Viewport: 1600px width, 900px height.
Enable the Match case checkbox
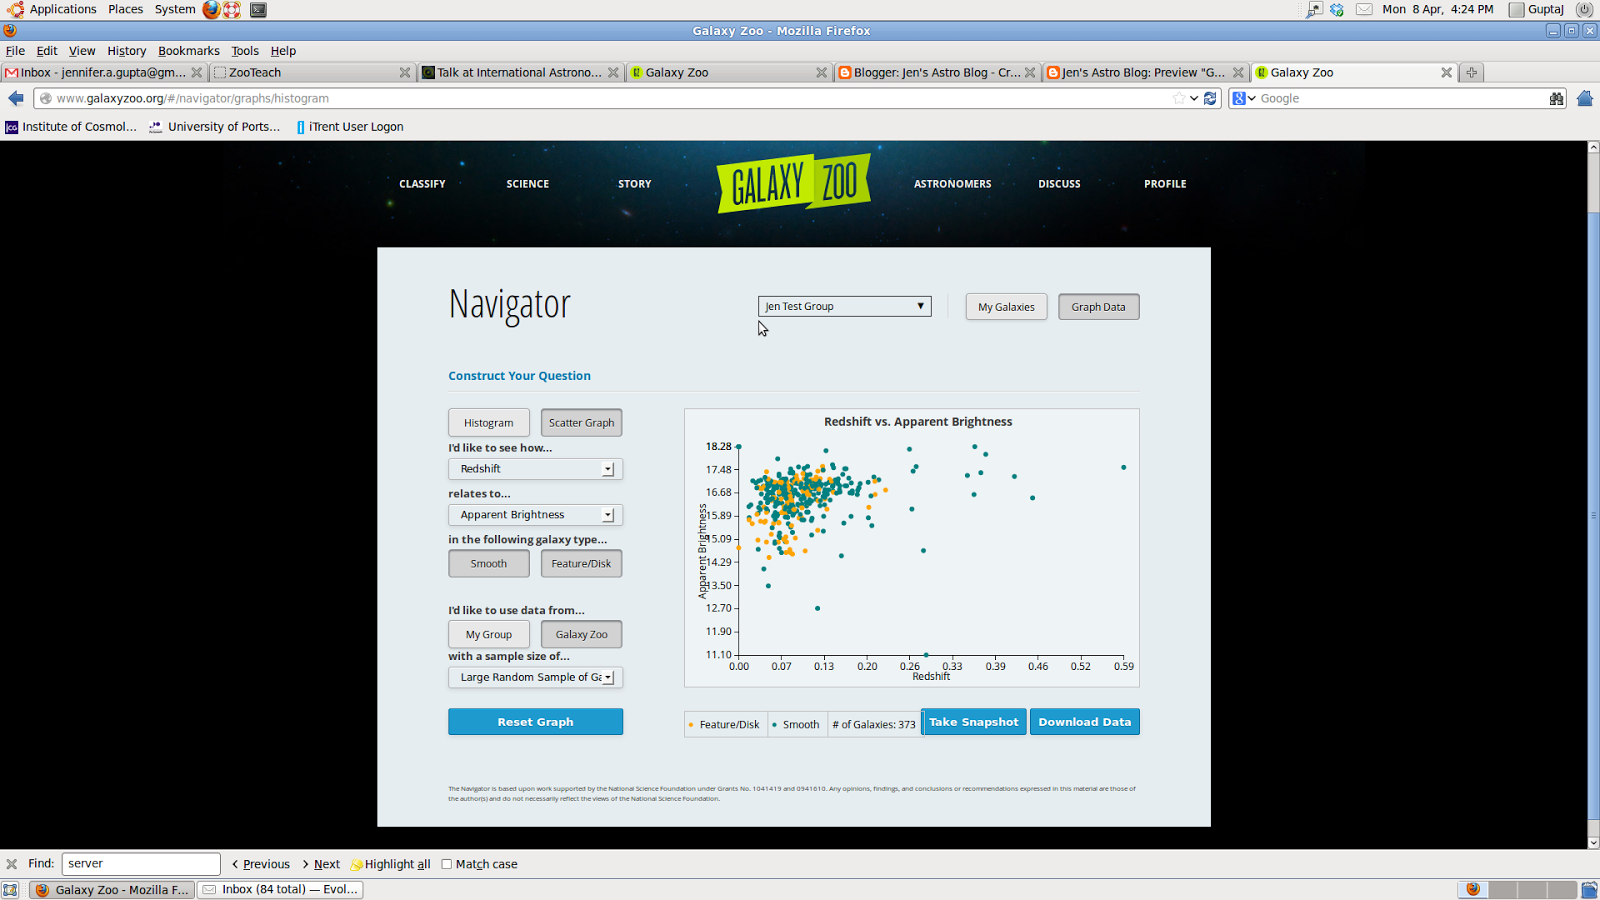447,864
